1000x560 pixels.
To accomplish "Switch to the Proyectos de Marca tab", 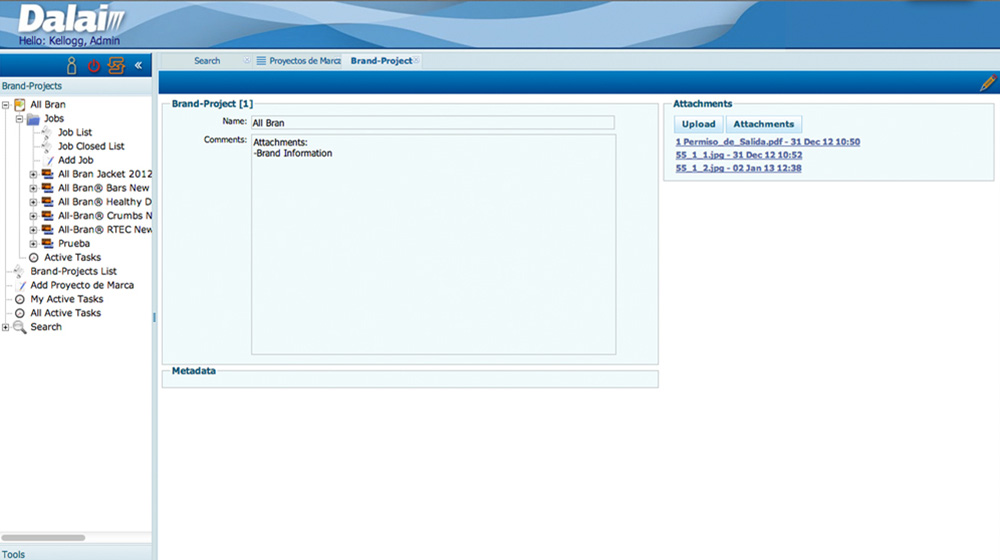I will pyautogui.click(x=304, y=61).
